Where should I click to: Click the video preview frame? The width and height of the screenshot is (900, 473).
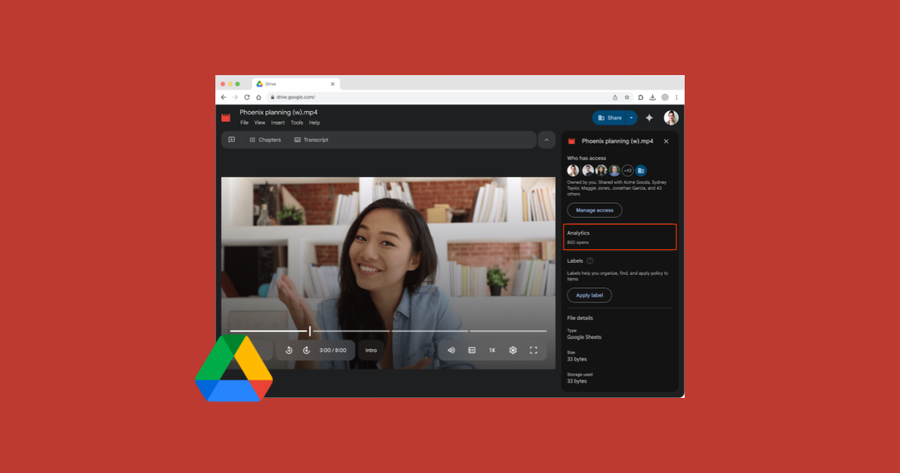[389, 273]
